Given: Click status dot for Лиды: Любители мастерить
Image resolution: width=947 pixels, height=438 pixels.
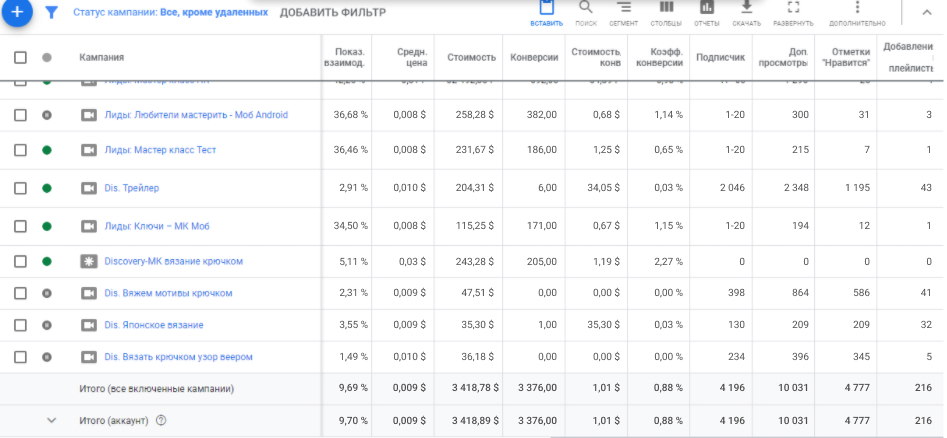Looking at the screenshot, I should (47, 115).
